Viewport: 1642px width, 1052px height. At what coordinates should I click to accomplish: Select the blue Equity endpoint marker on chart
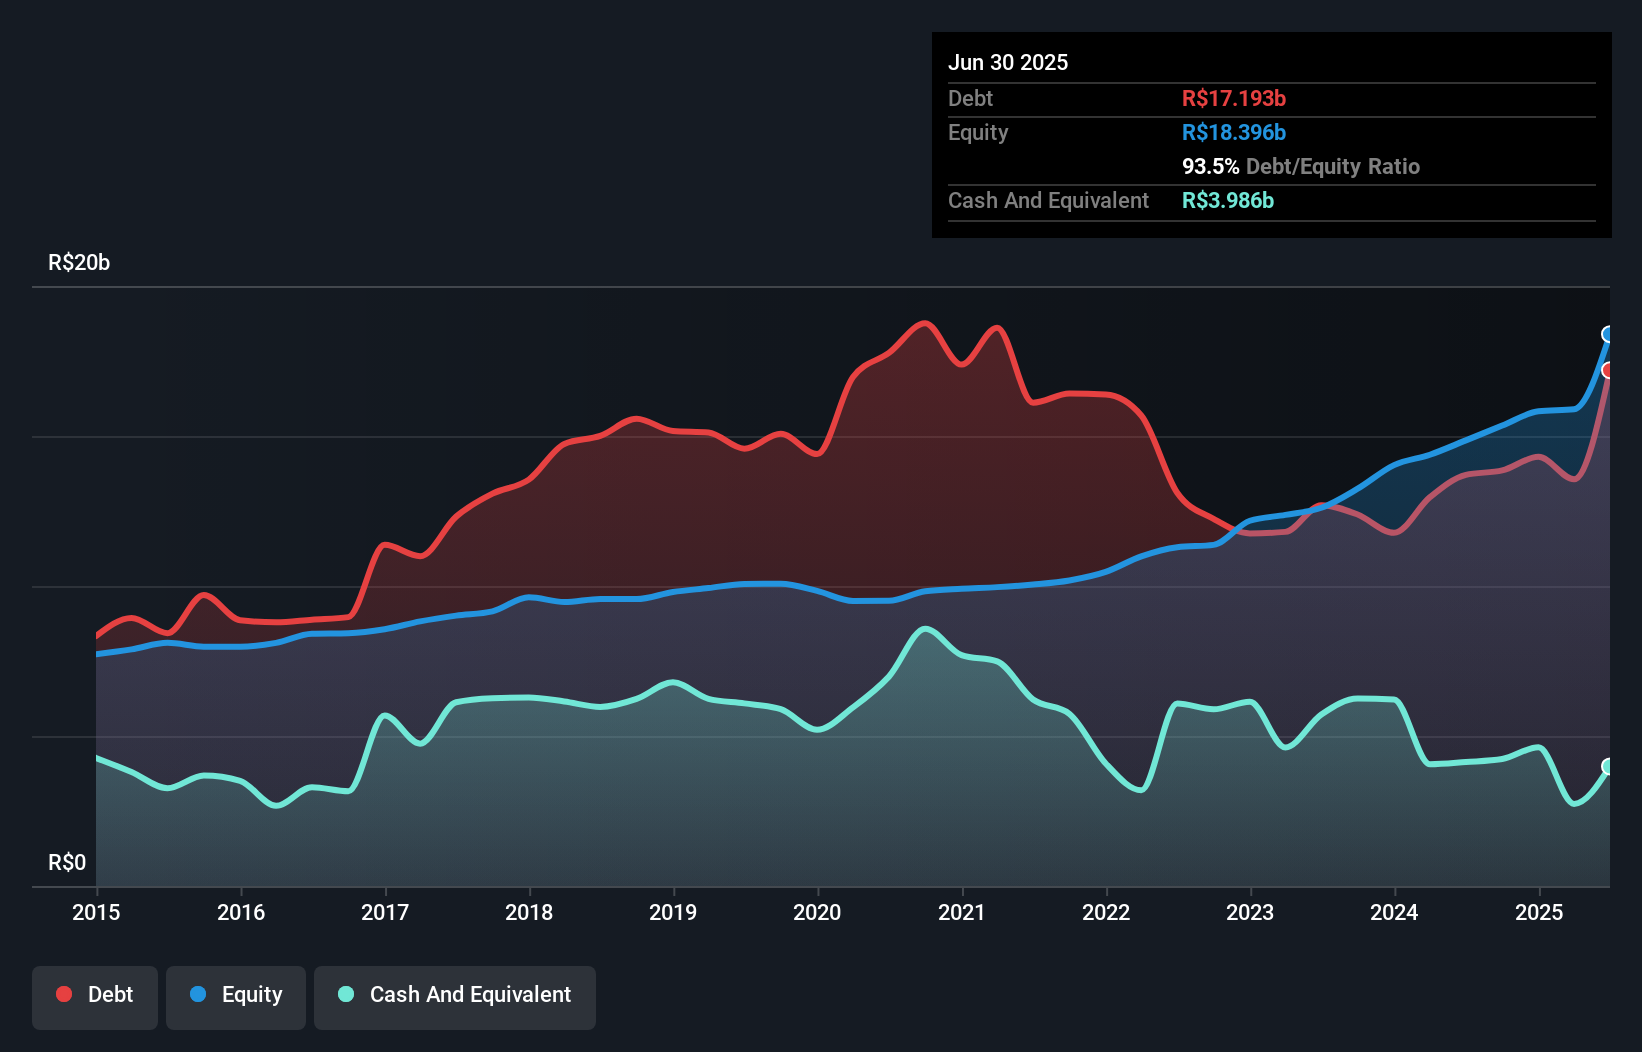coord(1608,335)
